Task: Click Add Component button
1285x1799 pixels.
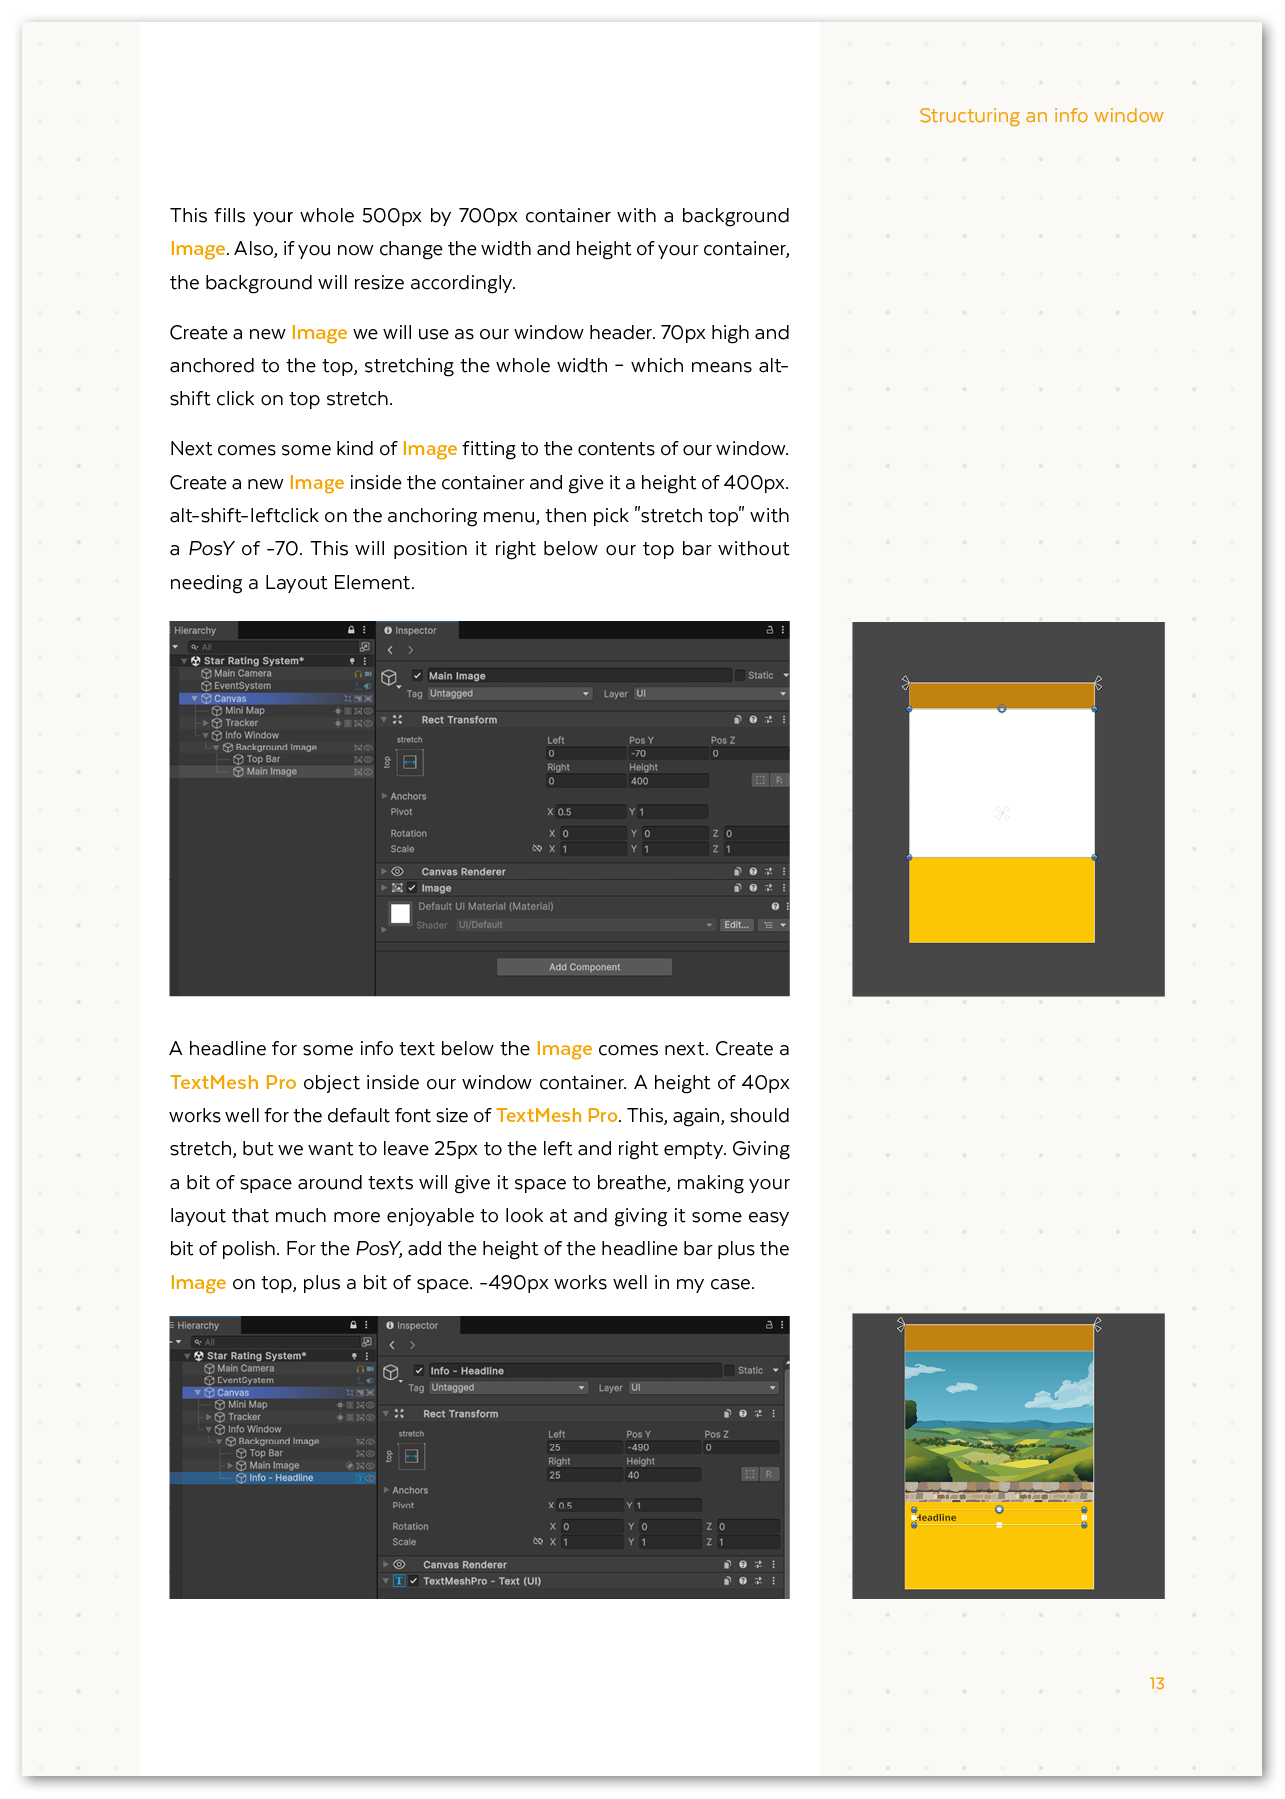Action: click(584, 967)
